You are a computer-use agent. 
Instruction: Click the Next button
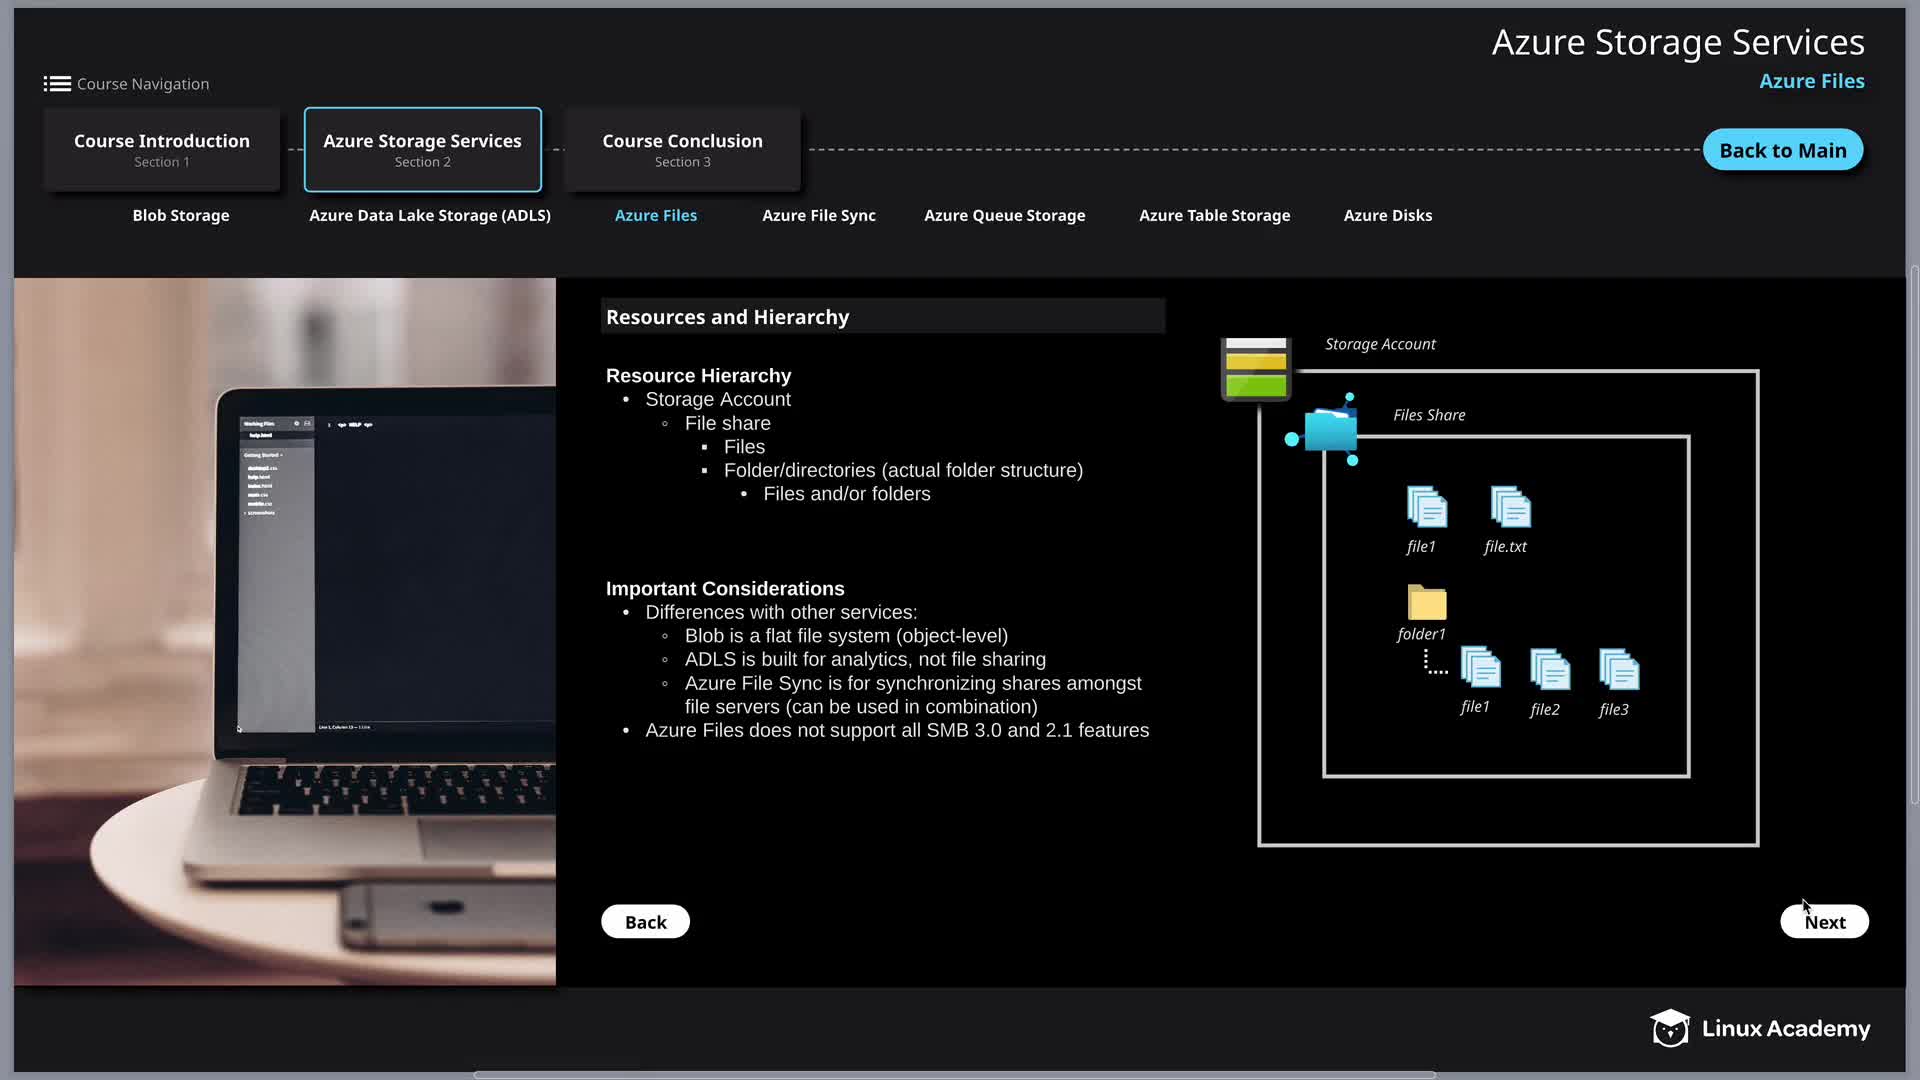1824,922
